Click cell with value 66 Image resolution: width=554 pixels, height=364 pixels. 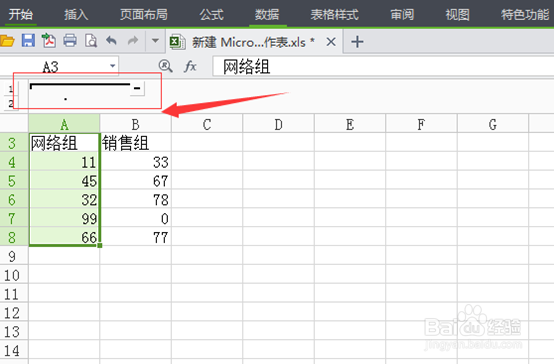tap(64, 237)
